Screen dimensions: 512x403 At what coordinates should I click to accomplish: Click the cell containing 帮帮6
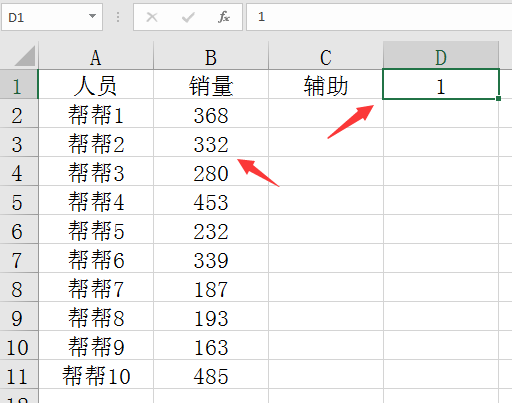coord(96,258)
